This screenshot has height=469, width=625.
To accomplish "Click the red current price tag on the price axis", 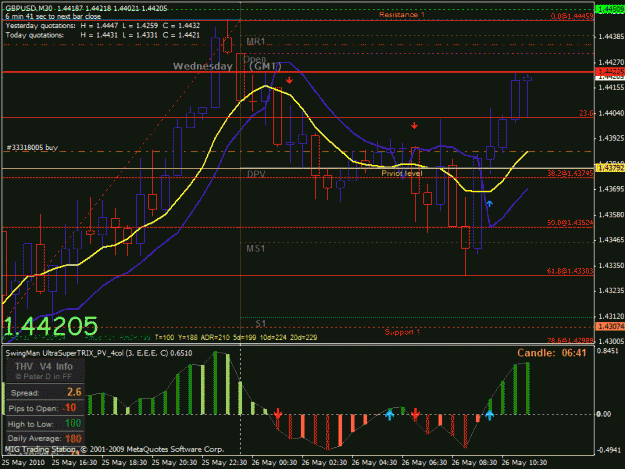I will pos(610,71).
